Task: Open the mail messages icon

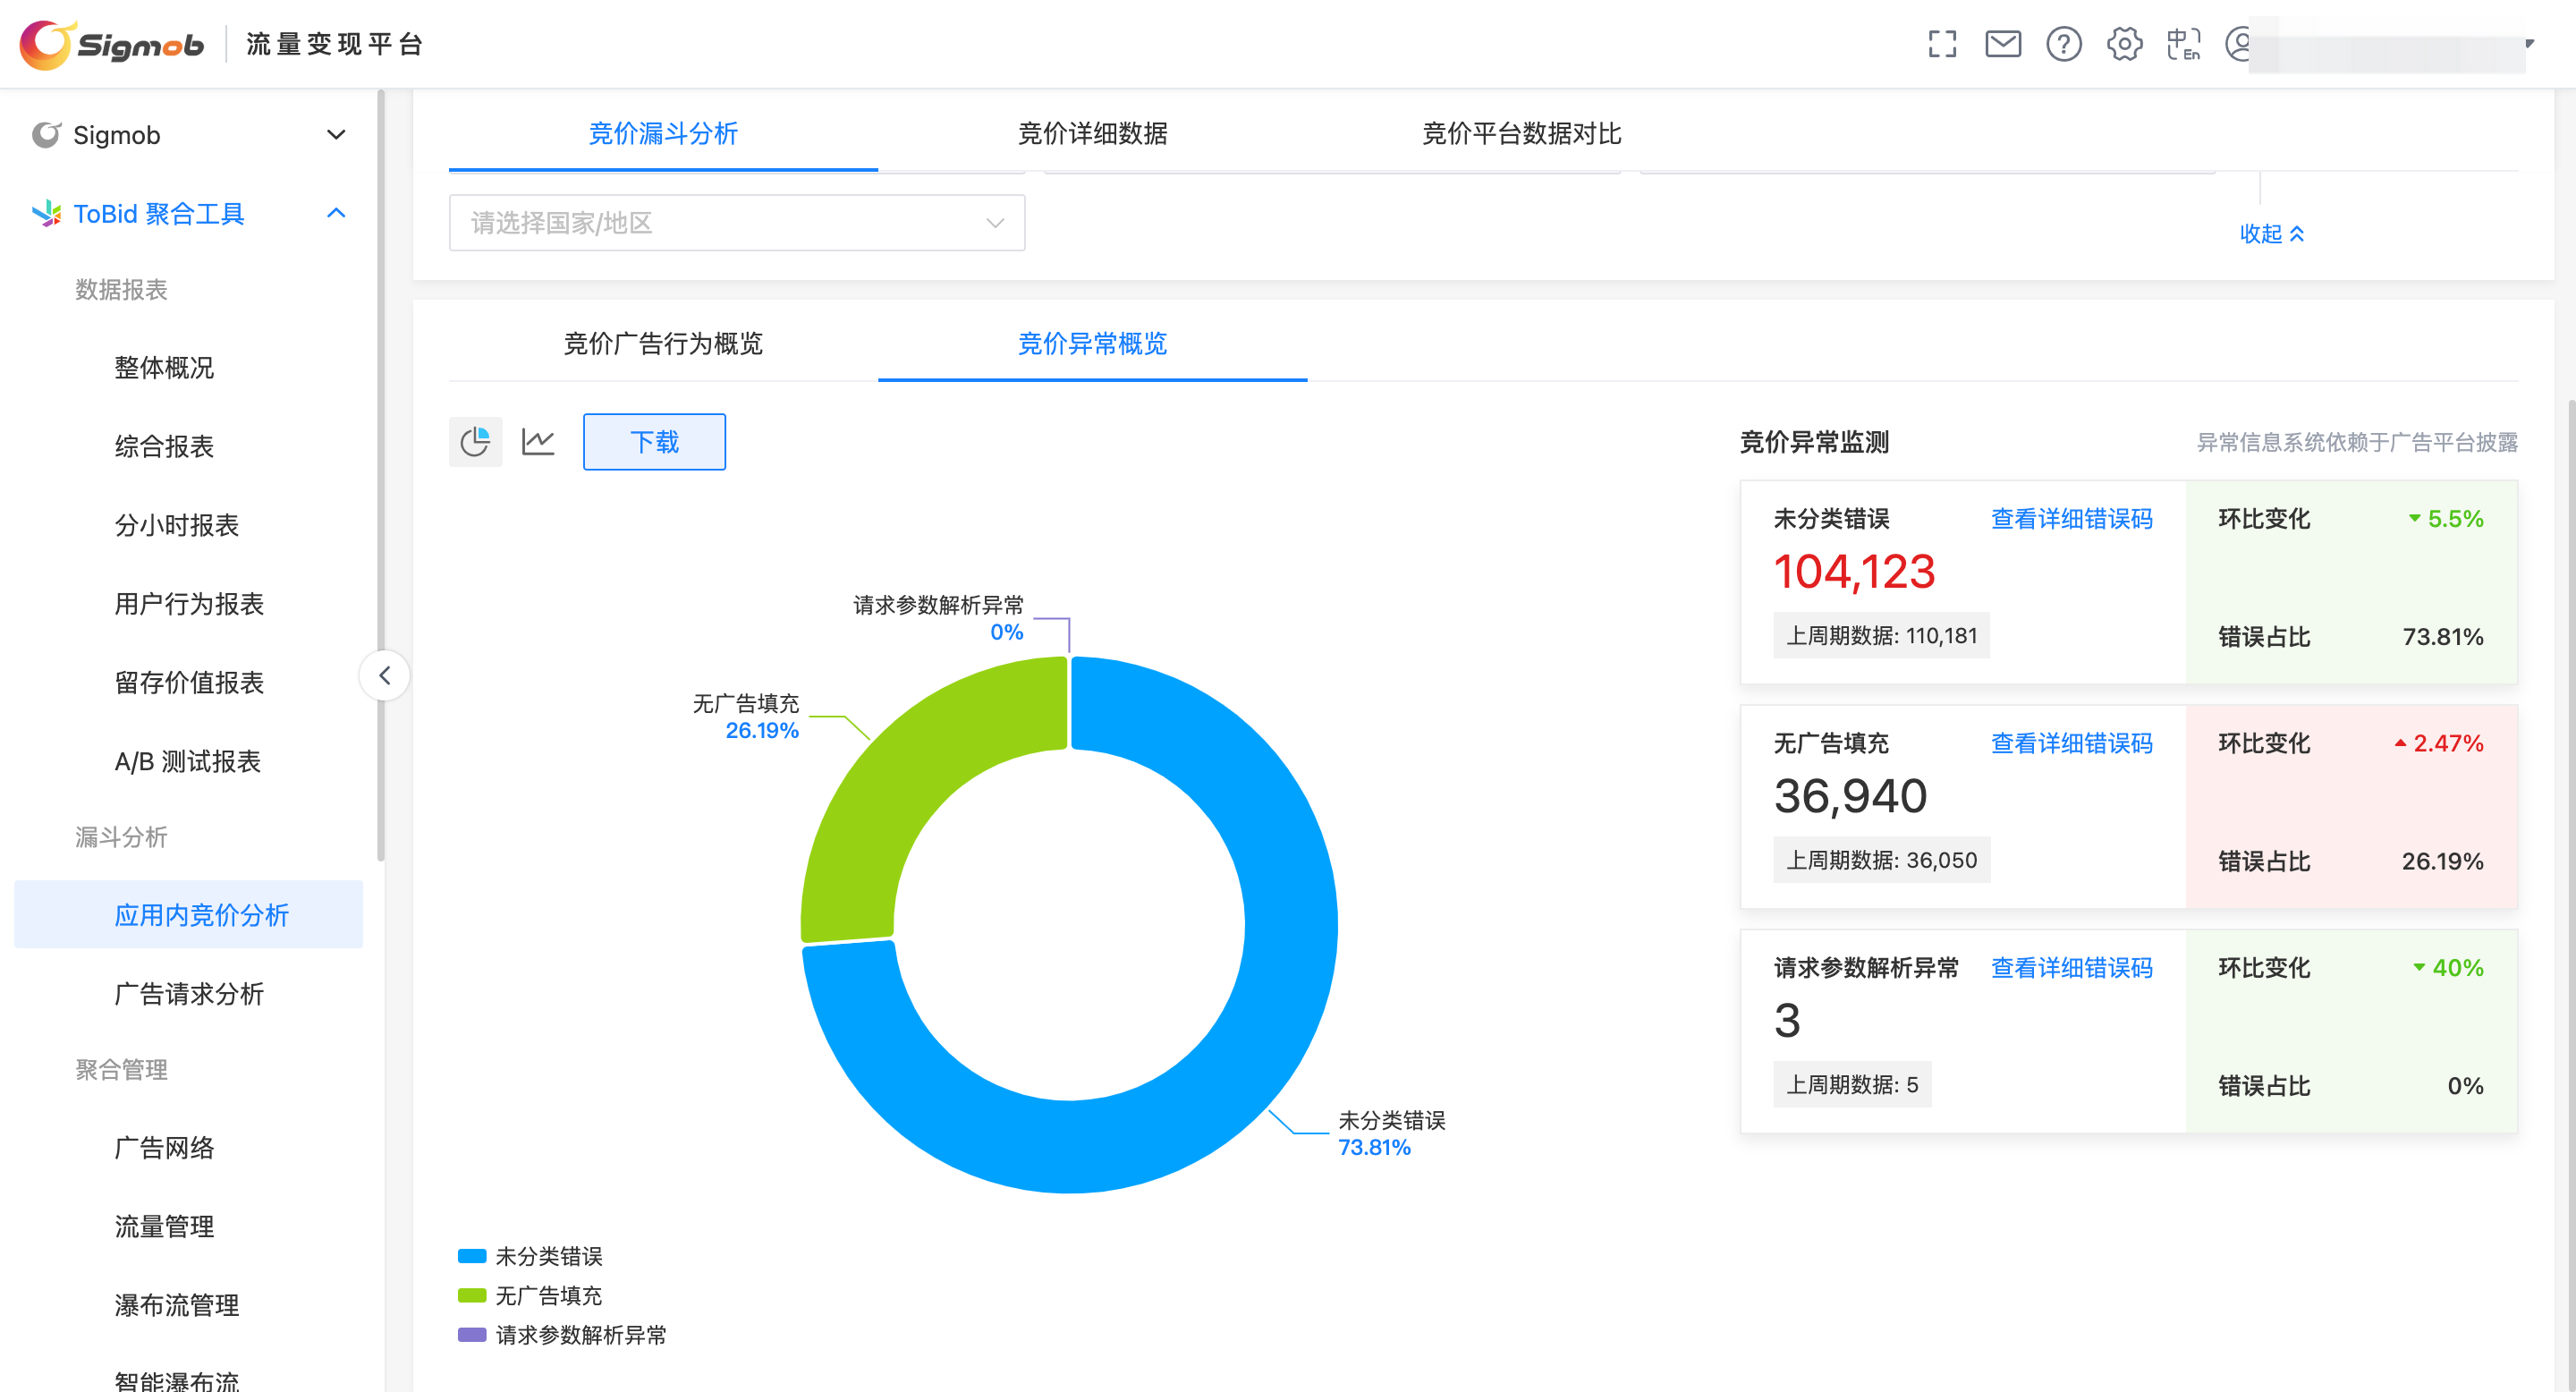Action: click(x=2003, y=44)
